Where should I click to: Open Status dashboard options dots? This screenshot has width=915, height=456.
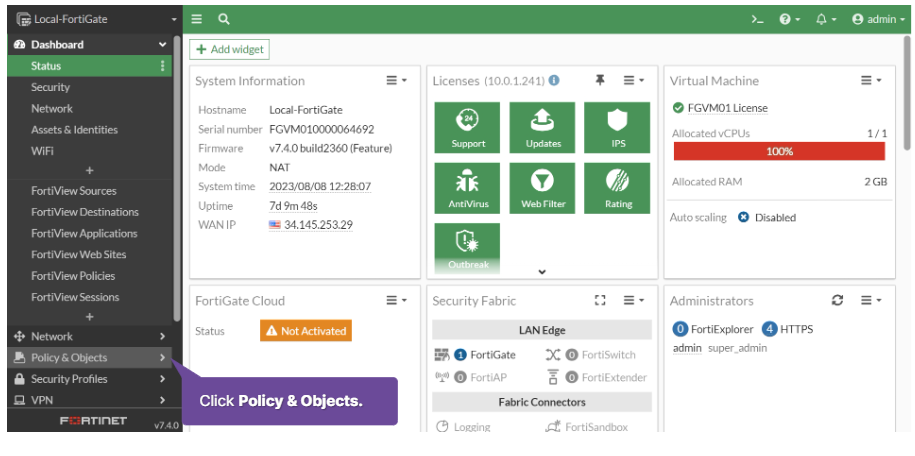point(162,66)
